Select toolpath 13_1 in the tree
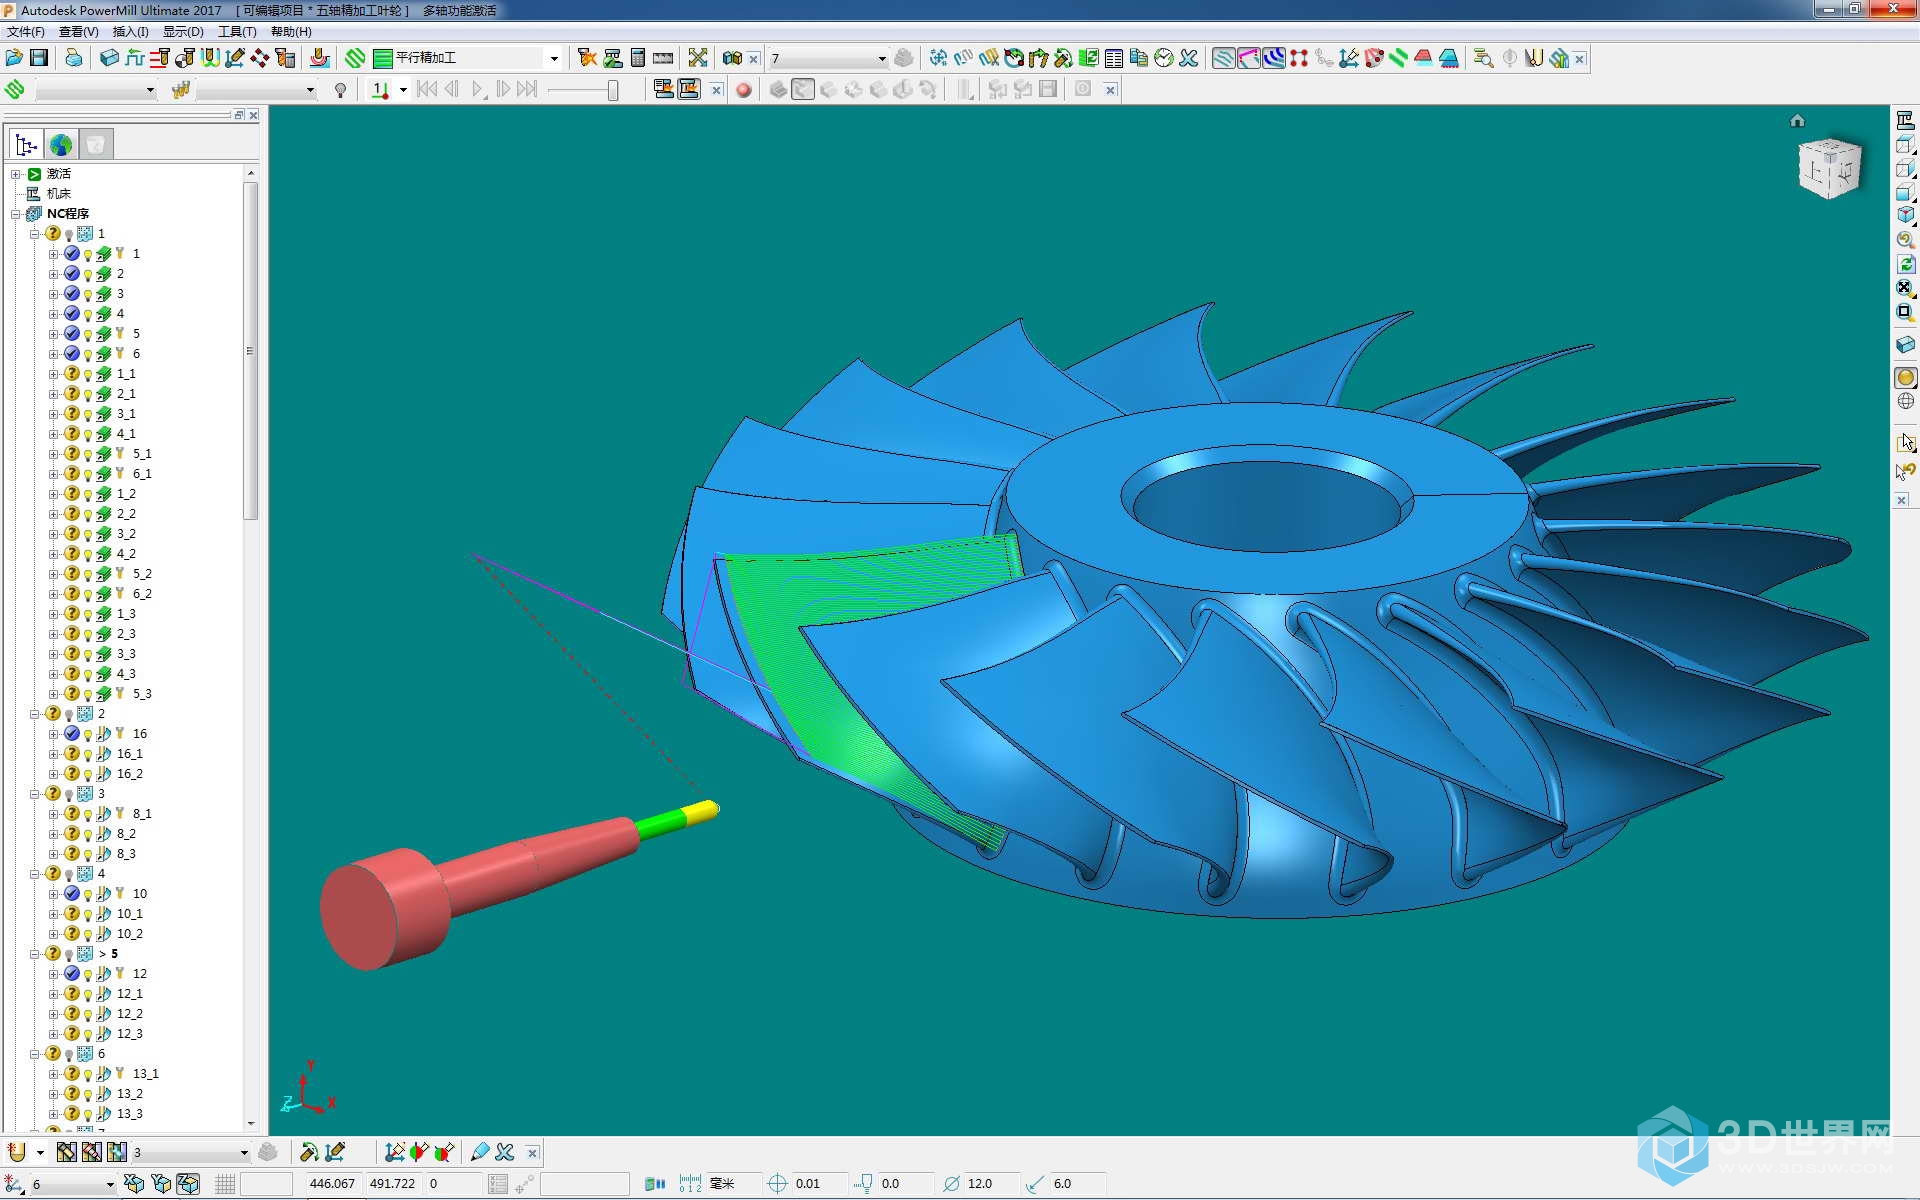1920x1200 pixels. (146, 1074)
